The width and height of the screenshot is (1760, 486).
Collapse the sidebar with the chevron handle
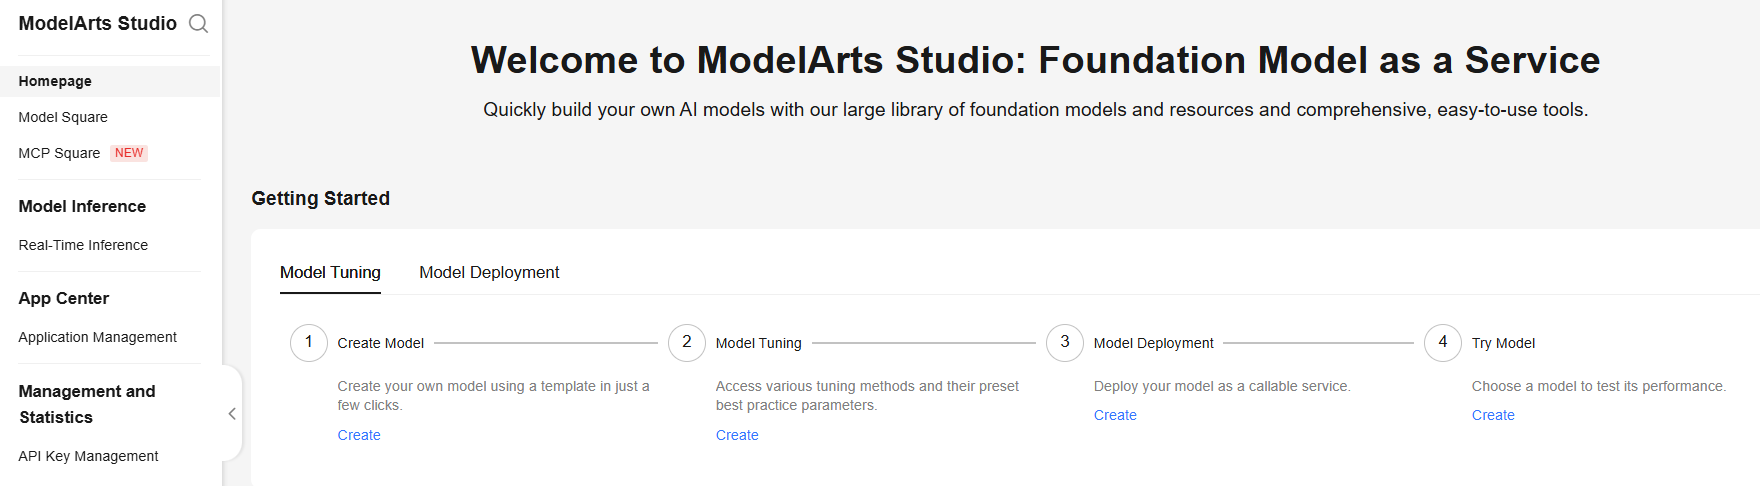(232, 413)
